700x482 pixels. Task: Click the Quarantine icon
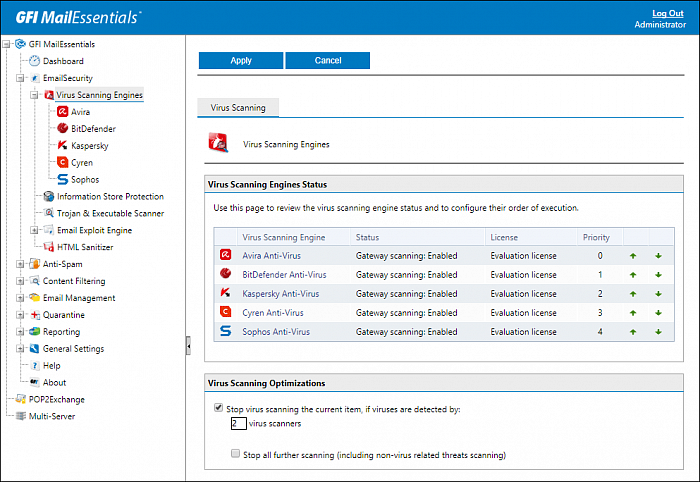[35, 315]
